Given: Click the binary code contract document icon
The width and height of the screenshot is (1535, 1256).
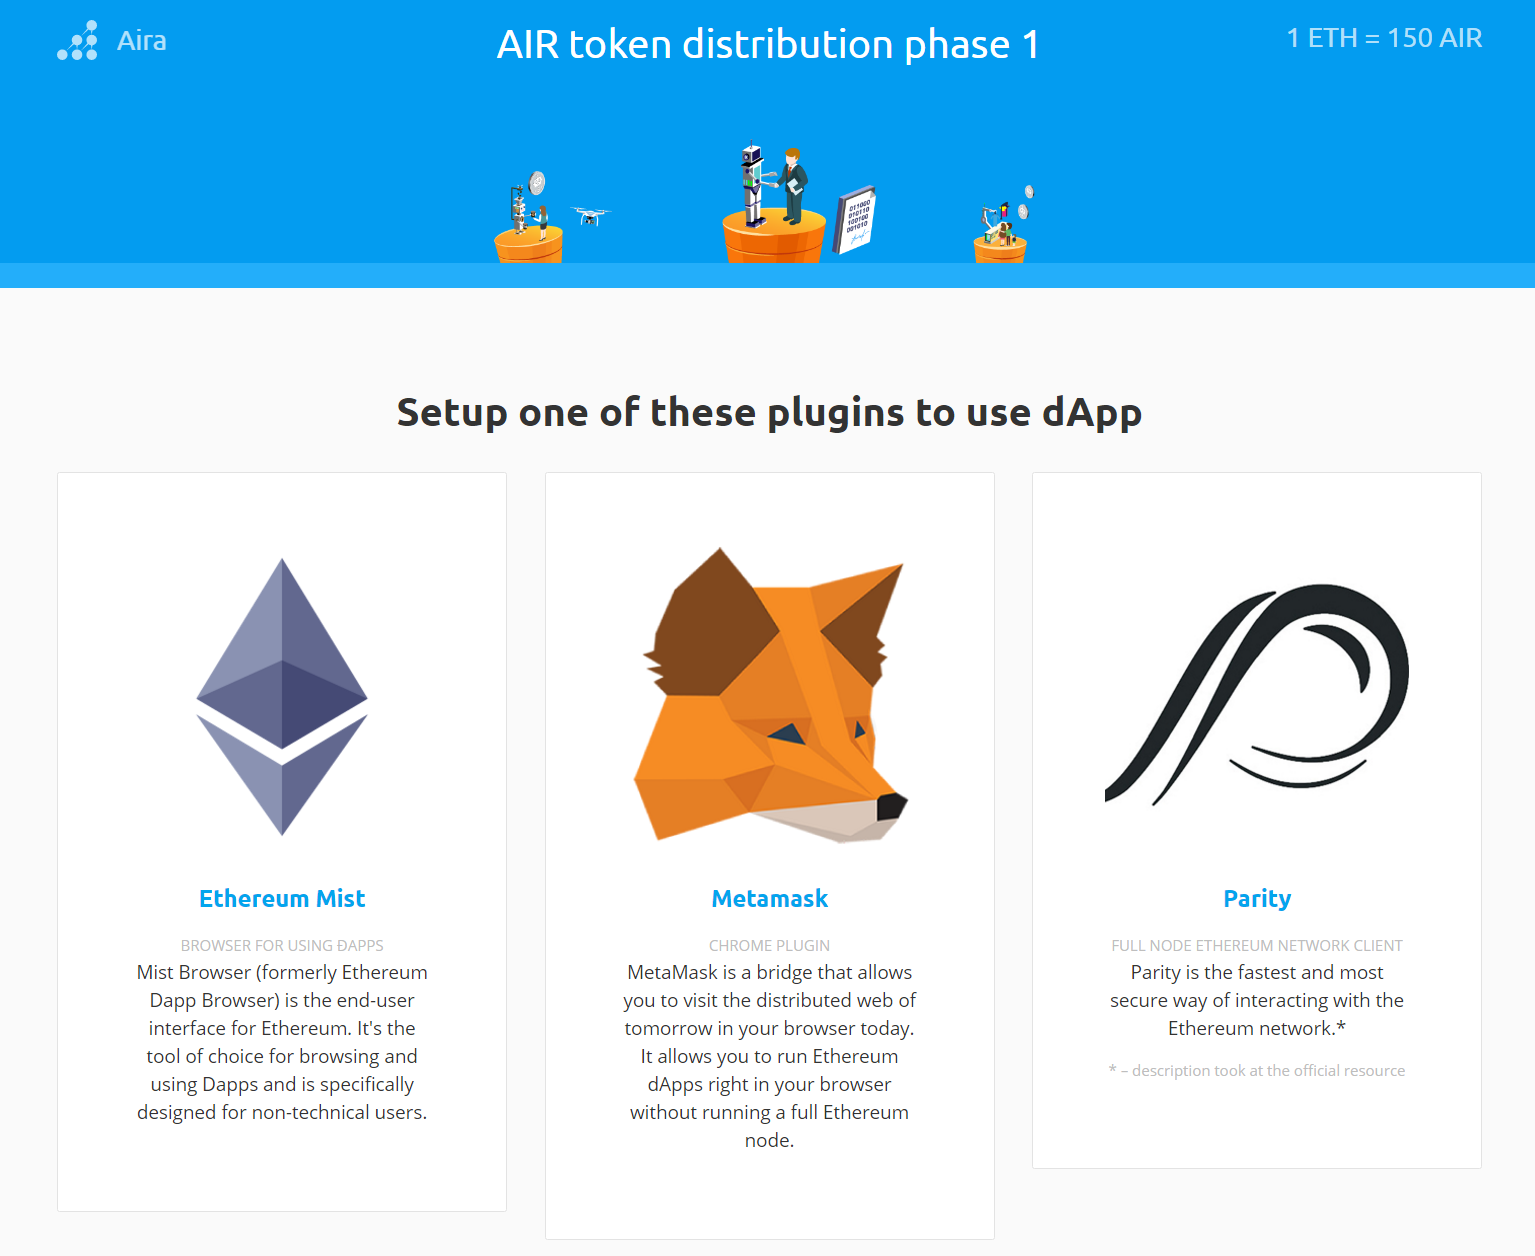Looking at the screenshot, I should click(854, 220).
